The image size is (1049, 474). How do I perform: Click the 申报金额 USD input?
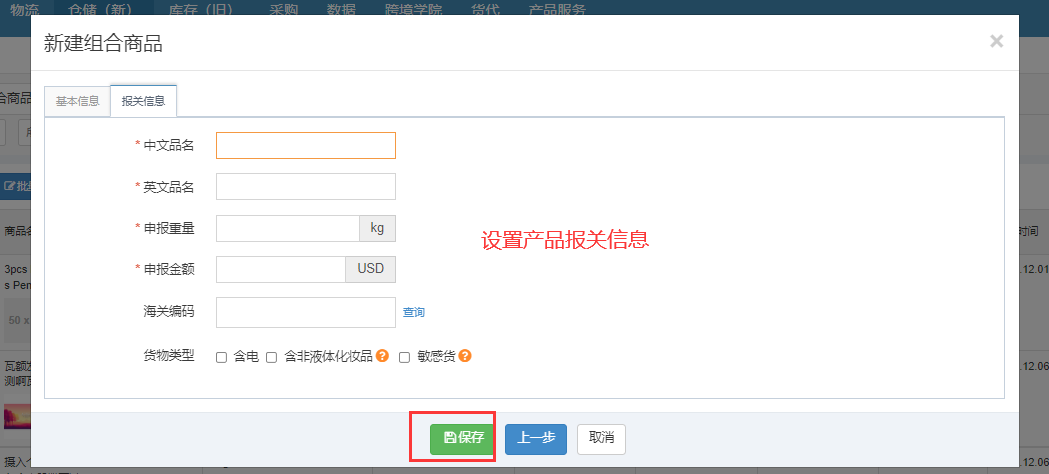pos(281,269)
